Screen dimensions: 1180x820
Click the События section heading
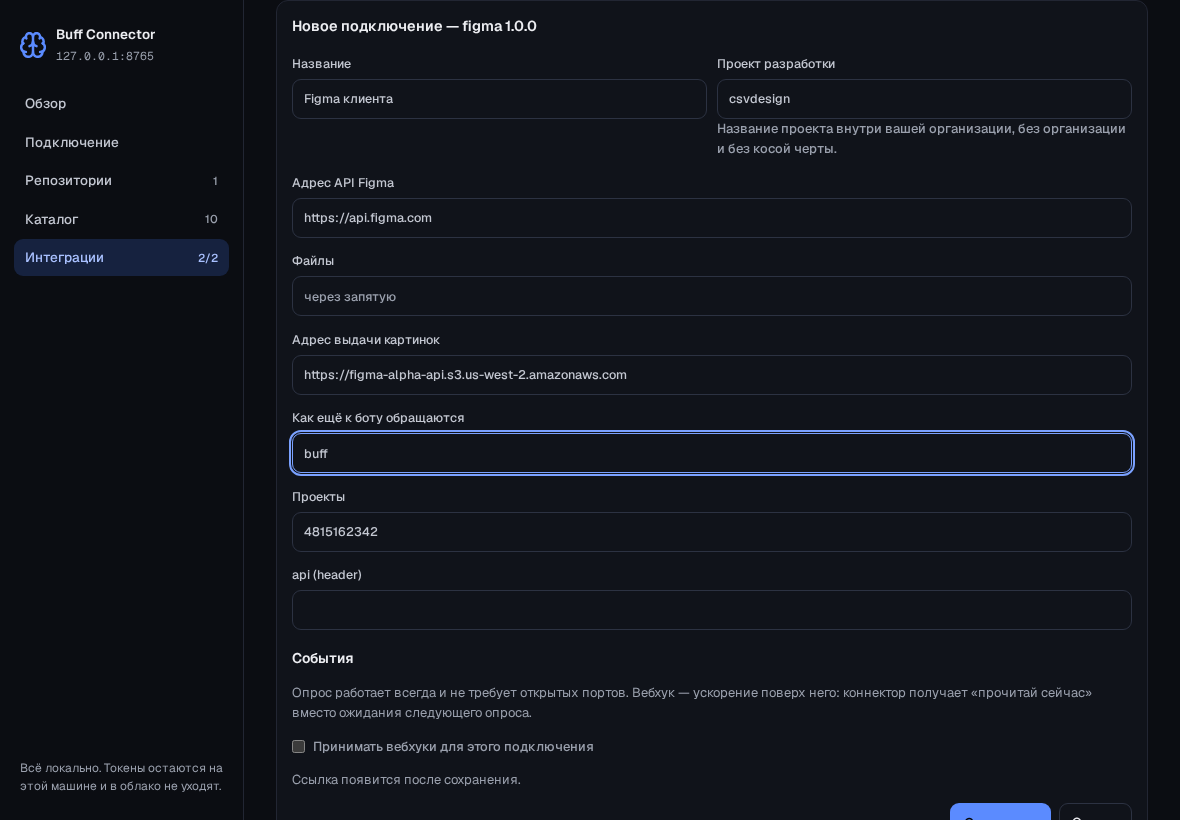(322, 658)
